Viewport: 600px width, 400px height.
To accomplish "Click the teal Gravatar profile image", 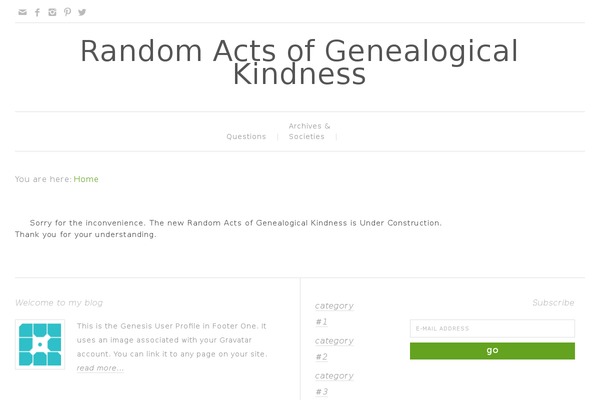I will point(40,344).
